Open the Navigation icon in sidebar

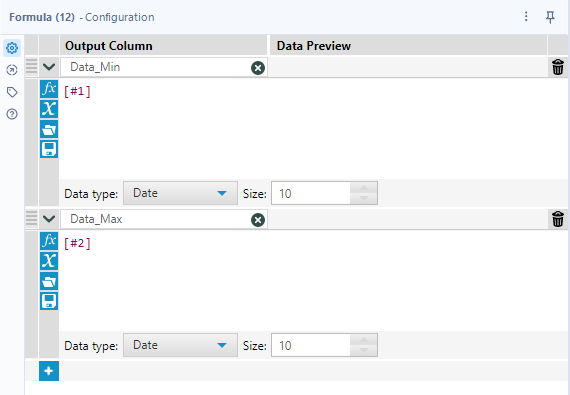pyautogui.click(x=12, y=70)
